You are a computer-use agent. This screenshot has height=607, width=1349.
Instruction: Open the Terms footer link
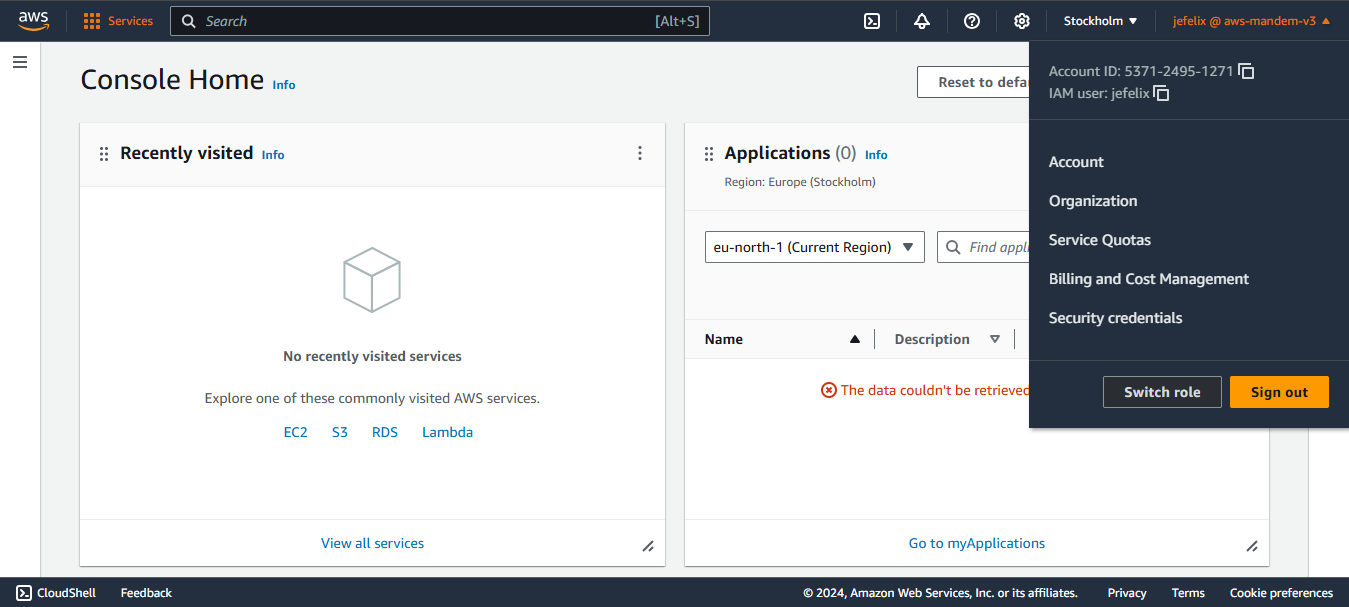pyautogui.click(x=1188, y=593)
